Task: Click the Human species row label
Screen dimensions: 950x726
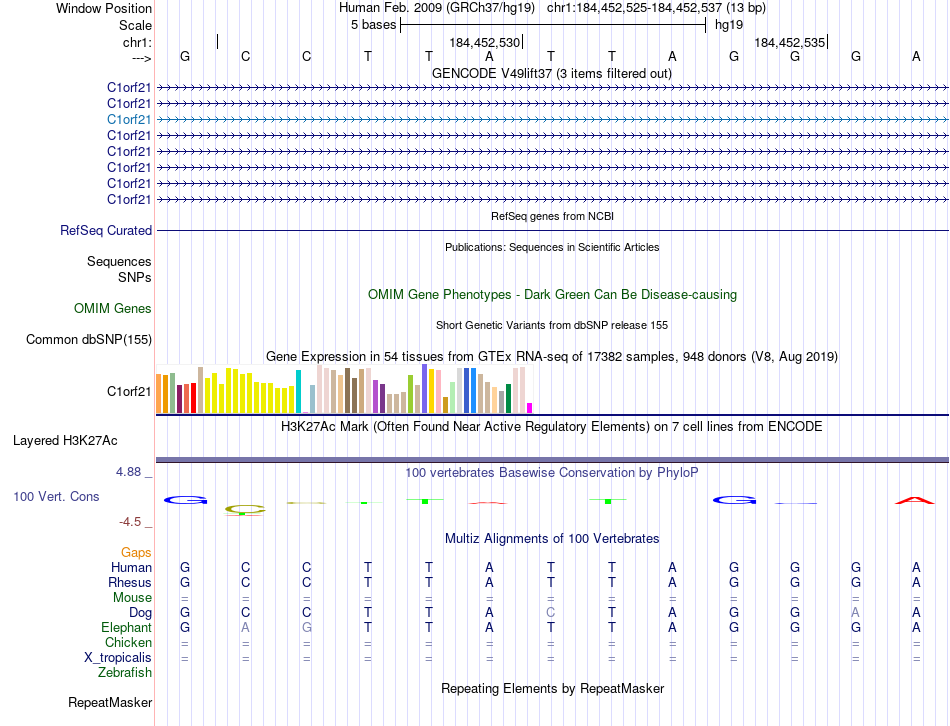Action: 131,567
